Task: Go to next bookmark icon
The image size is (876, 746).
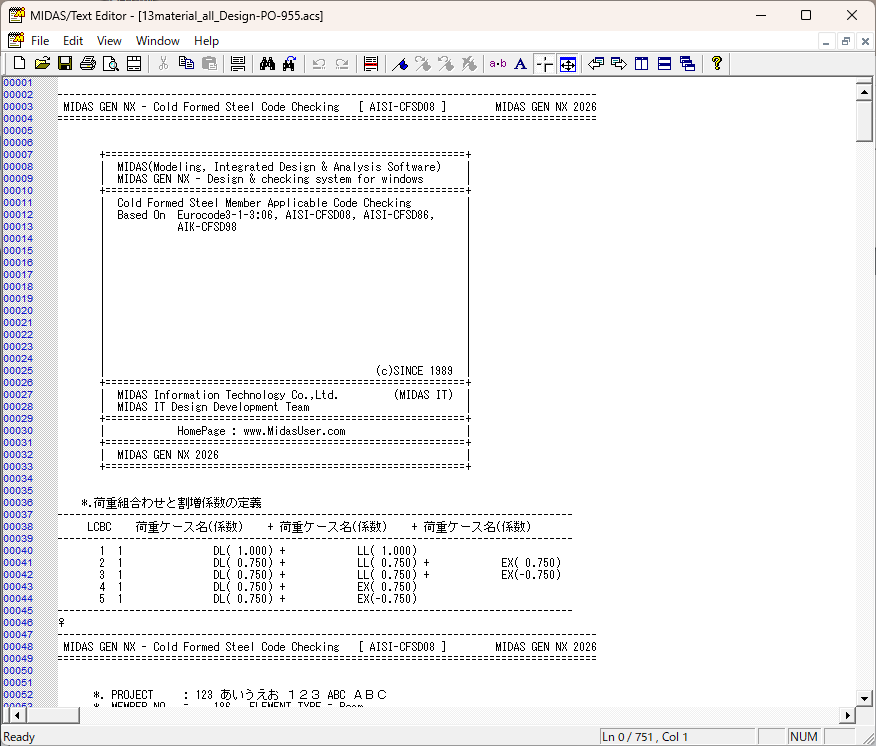Action: (x=423, y=64)
